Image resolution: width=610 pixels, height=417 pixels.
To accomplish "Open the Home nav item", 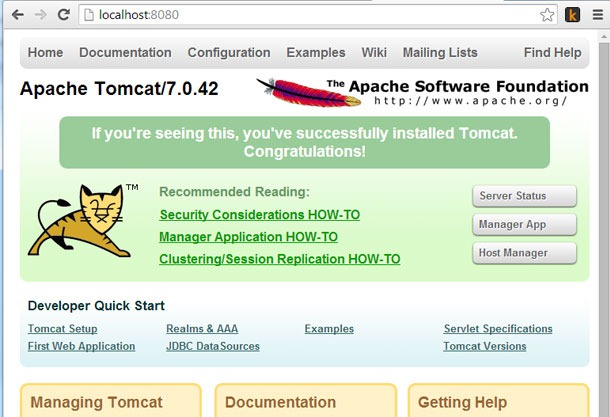I will point(45,53).
